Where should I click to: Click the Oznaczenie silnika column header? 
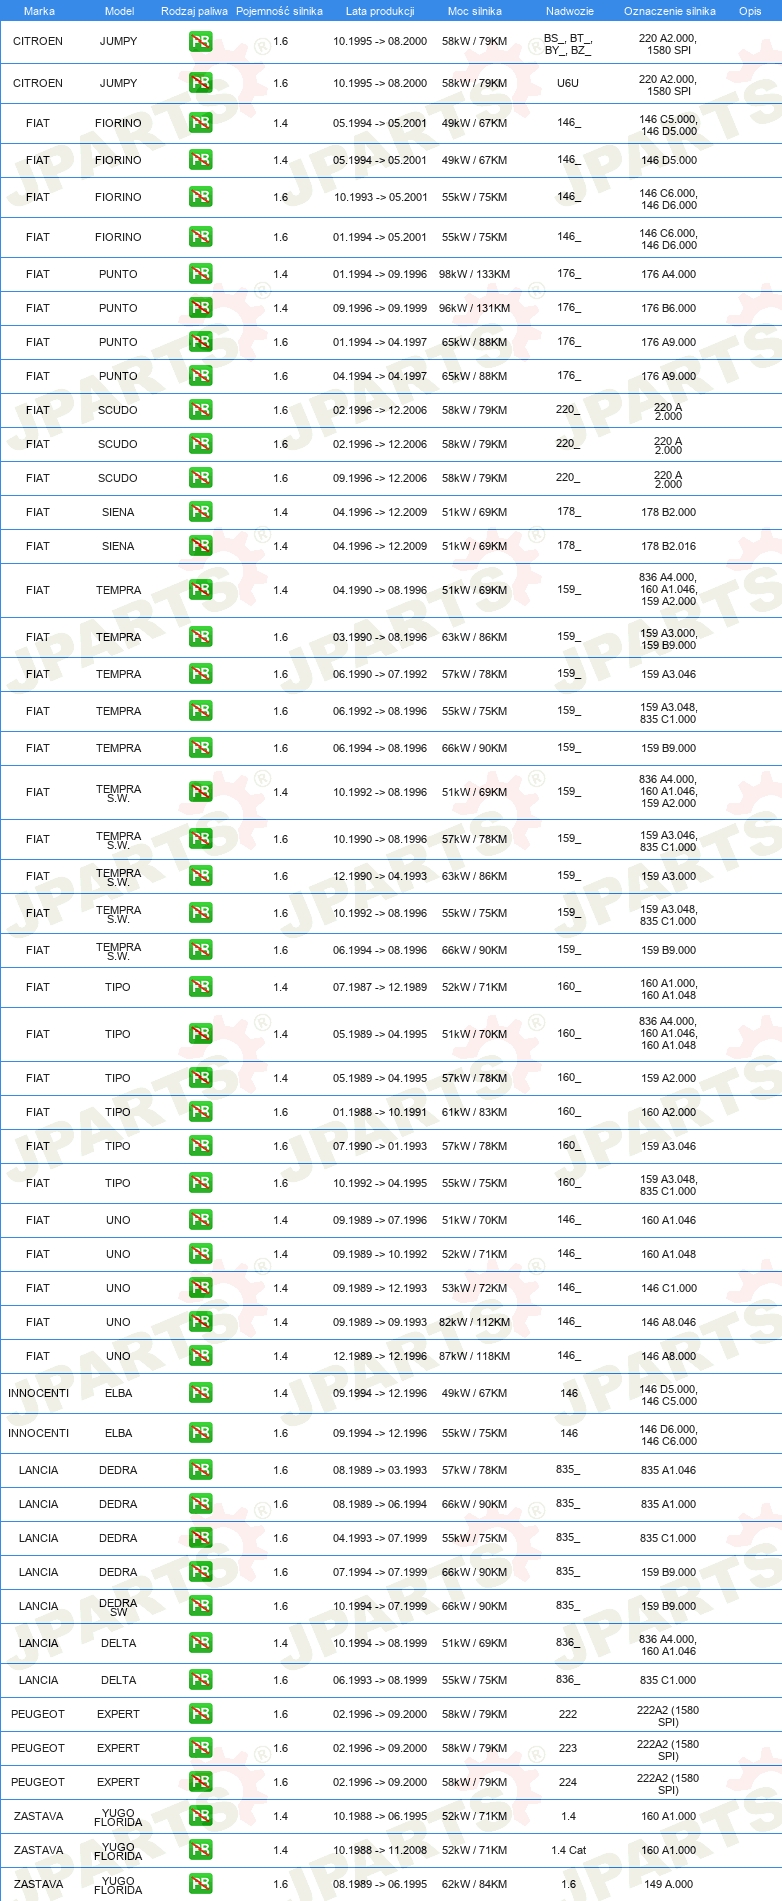click(670, 11)
